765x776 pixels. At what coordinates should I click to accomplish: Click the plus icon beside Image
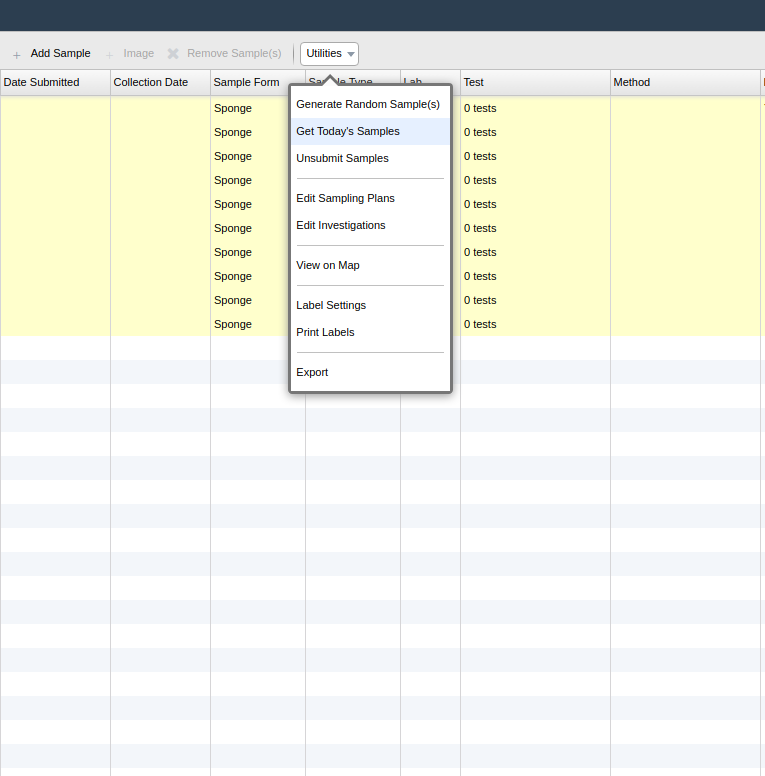(109, 54)
